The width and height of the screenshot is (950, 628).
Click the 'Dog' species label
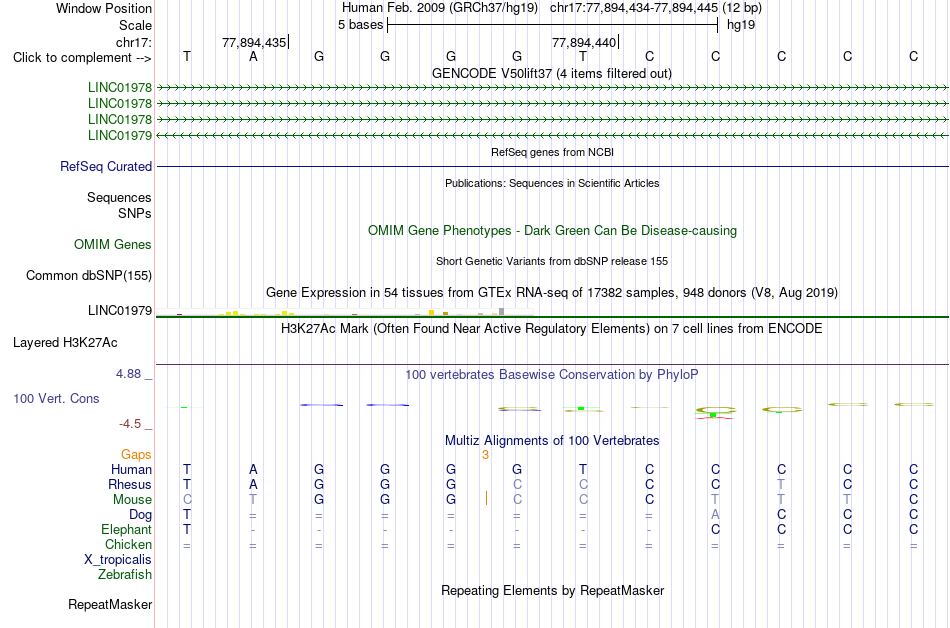[140, 515]
